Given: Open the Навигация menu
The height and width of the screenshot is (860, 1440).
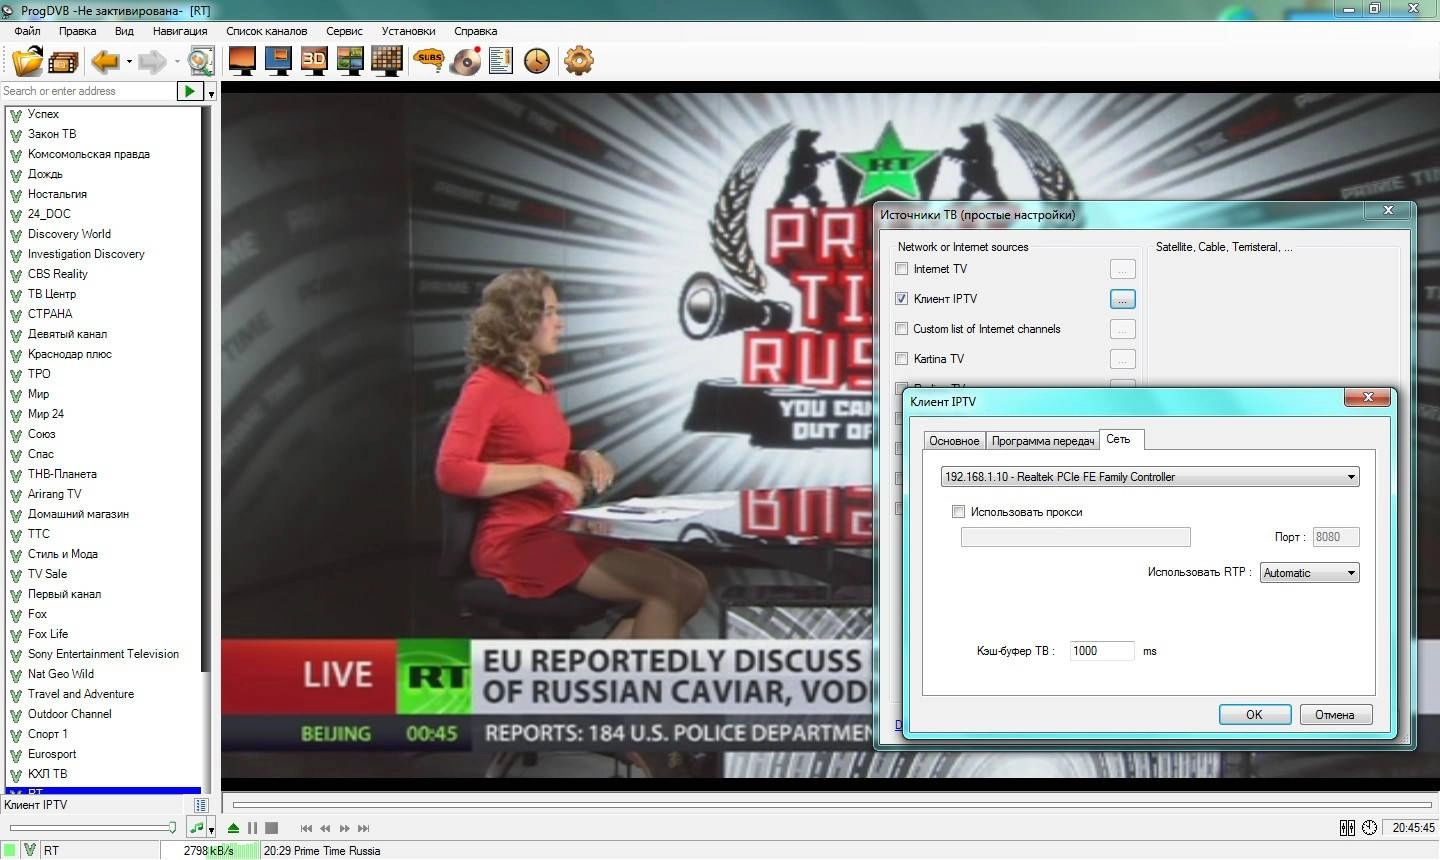Looking at the screenshot, I should pos(180,31).
